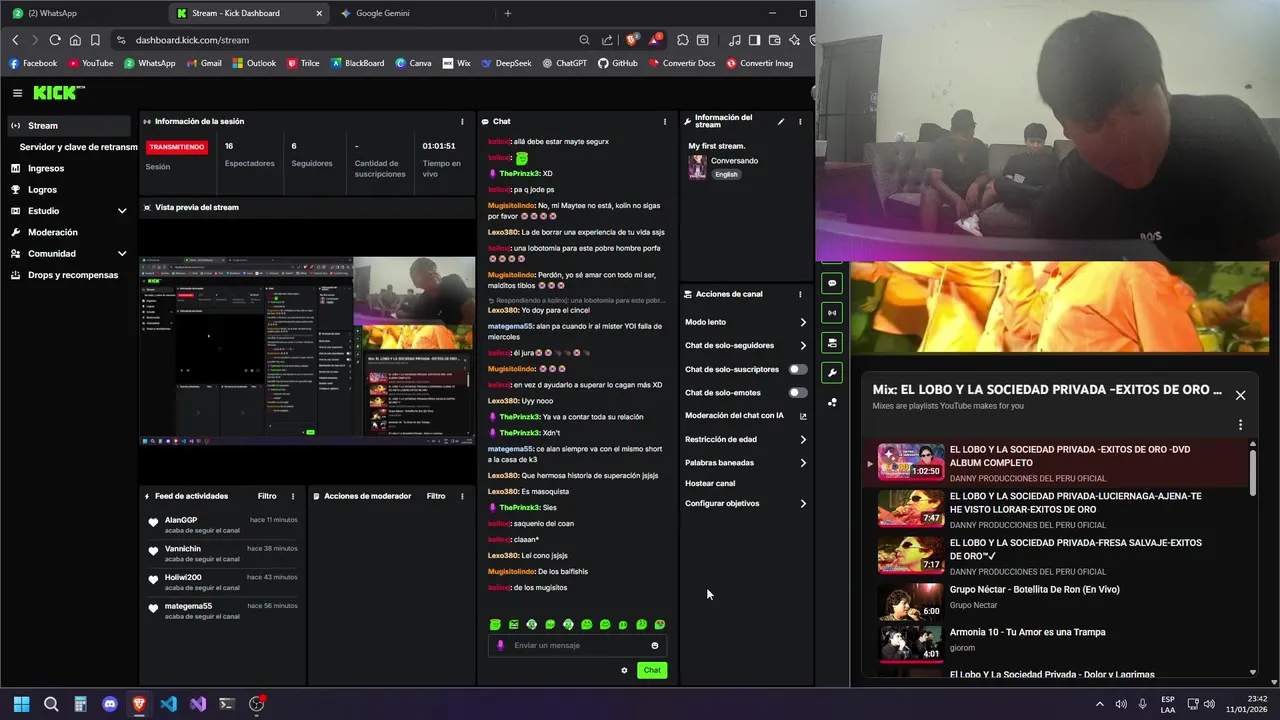Open the ChatGPT bookmark
The width and height of the screenshot is (1280, 720).
click(565, 63)
